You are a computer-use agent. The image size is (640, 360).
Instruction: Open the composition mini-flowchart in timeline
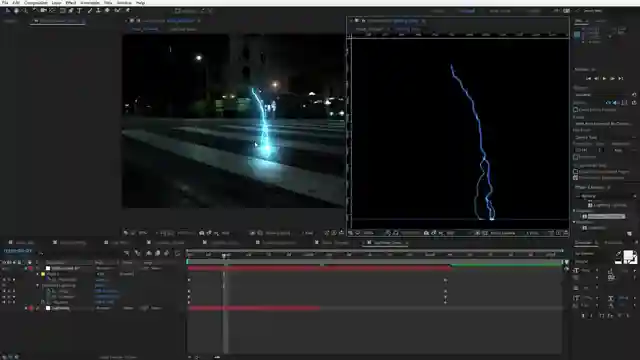[x=127, y=253]
